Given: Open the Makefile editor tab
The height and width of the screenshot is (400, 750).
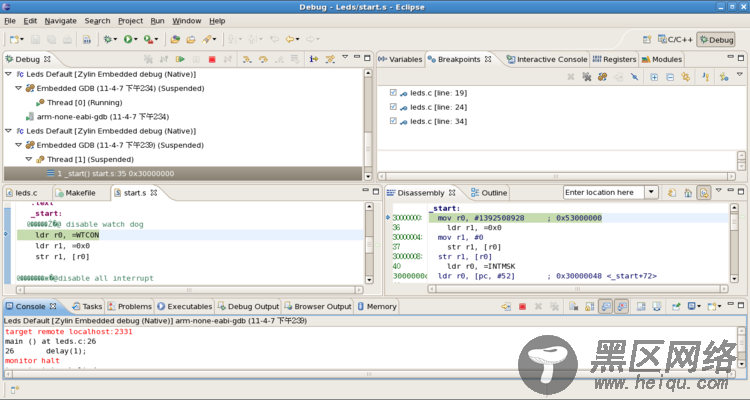Looking at the screenshot, I should tap(76, 193).
